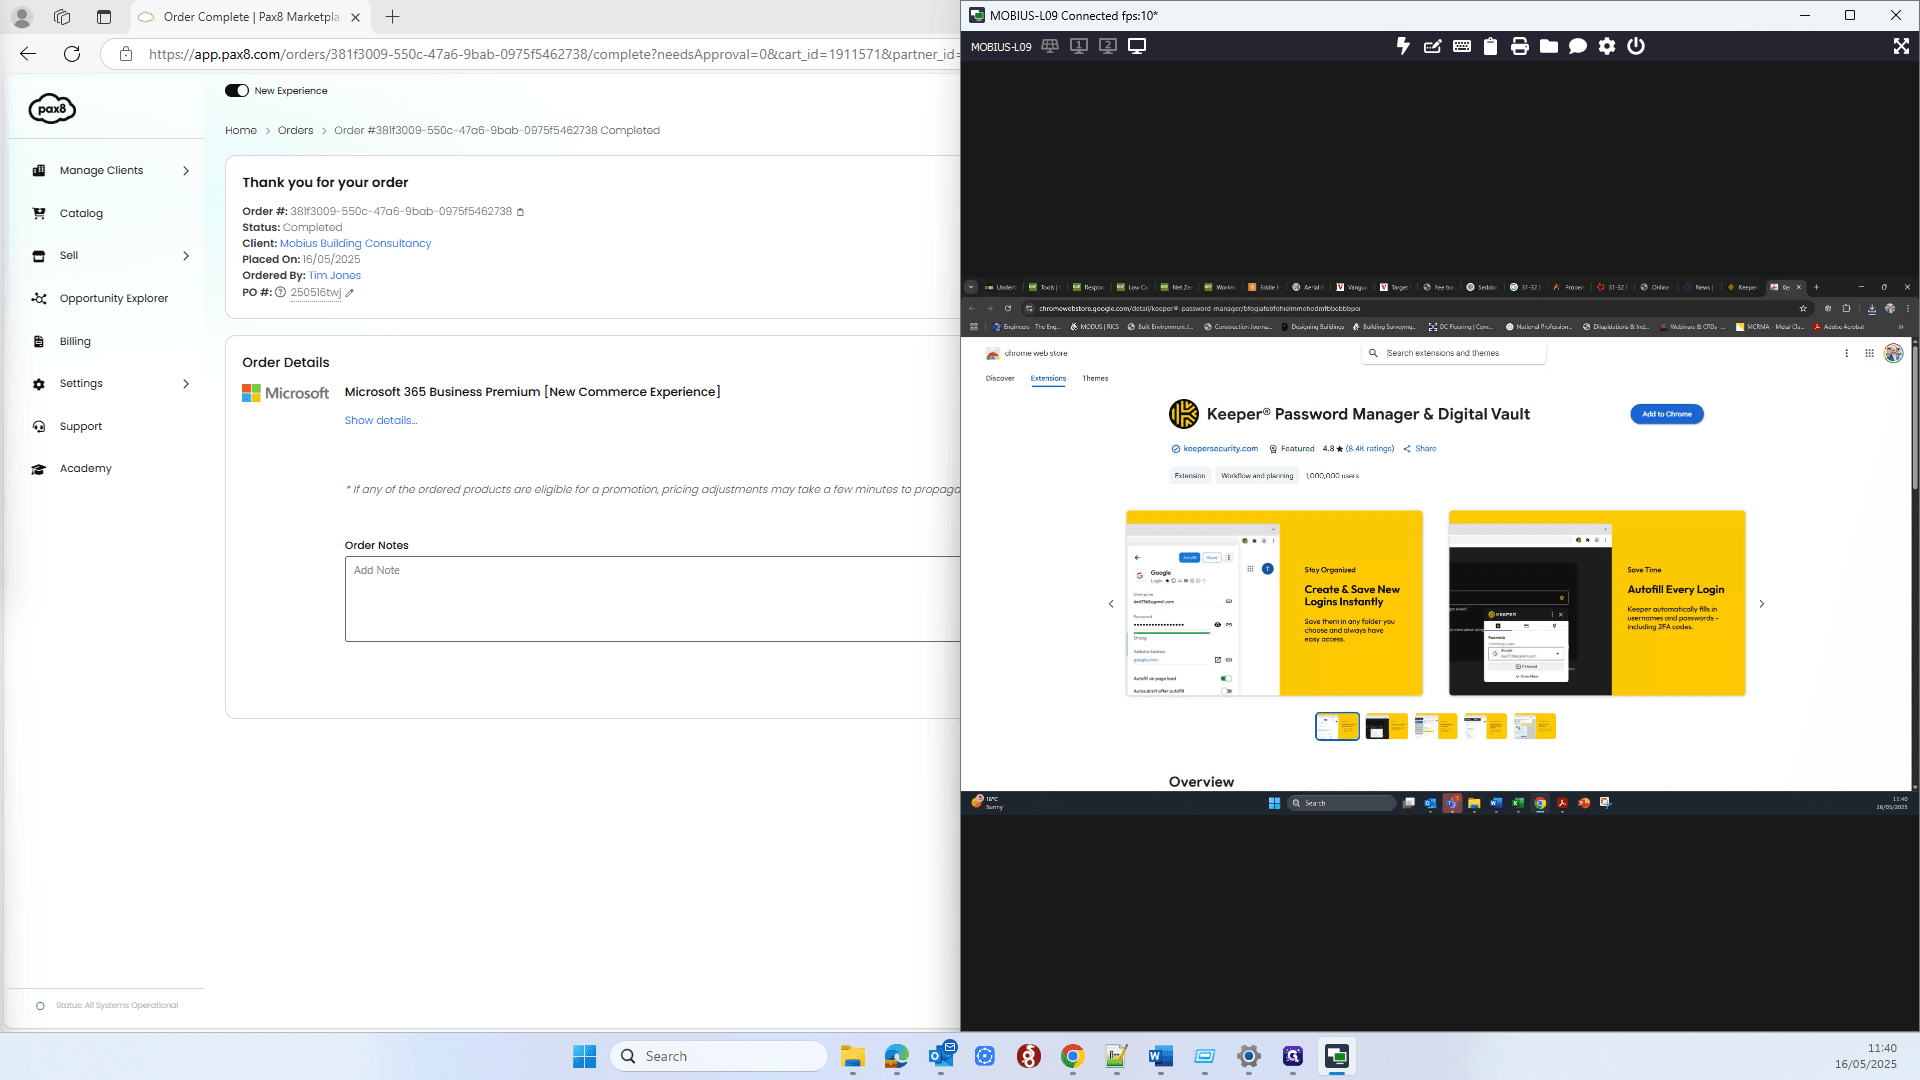
Task: Select the fifth screenshot thumbnail below the carousel
Action: tap(1534, 727)
